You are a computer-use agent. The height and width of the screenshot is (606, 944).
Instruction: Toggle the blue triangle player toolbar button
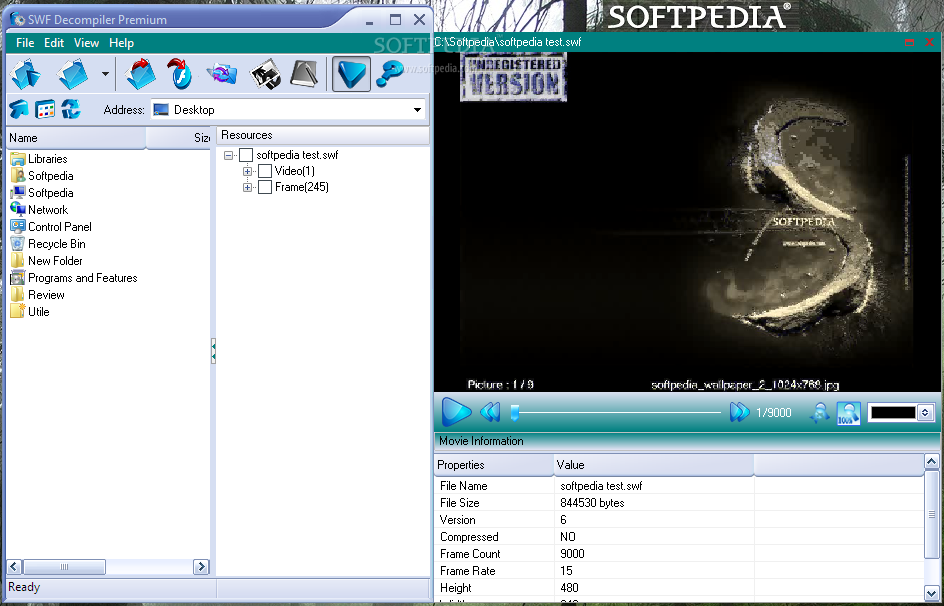click(x=351, y=74)
